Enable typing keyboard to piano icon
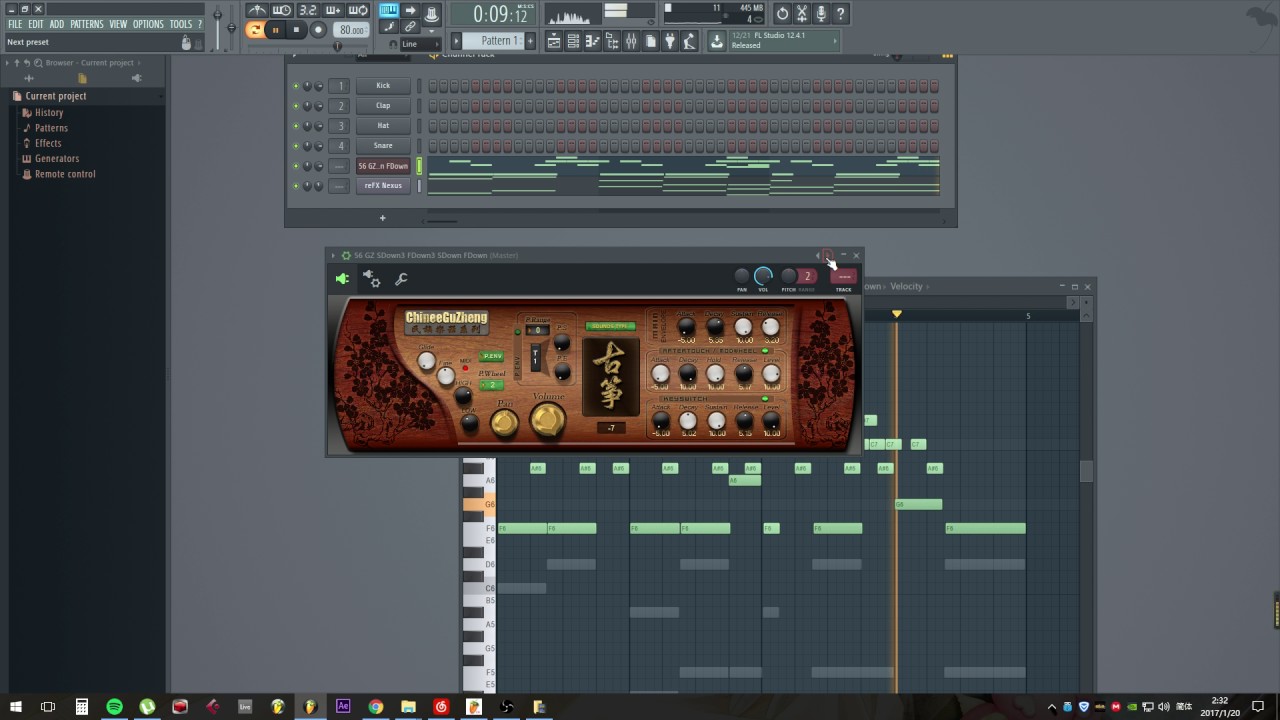1280x720 pixels. tap(388, 11)
